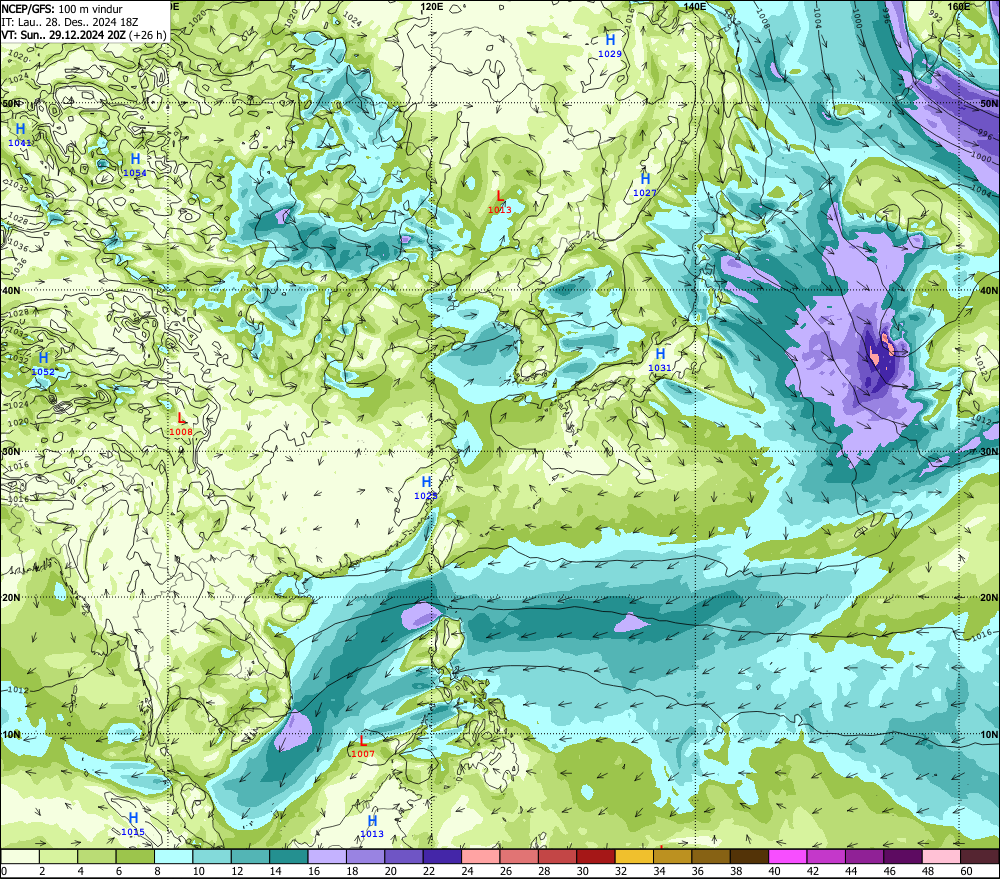
Task: Click the legend value 40
Action: tap(774, 871)
